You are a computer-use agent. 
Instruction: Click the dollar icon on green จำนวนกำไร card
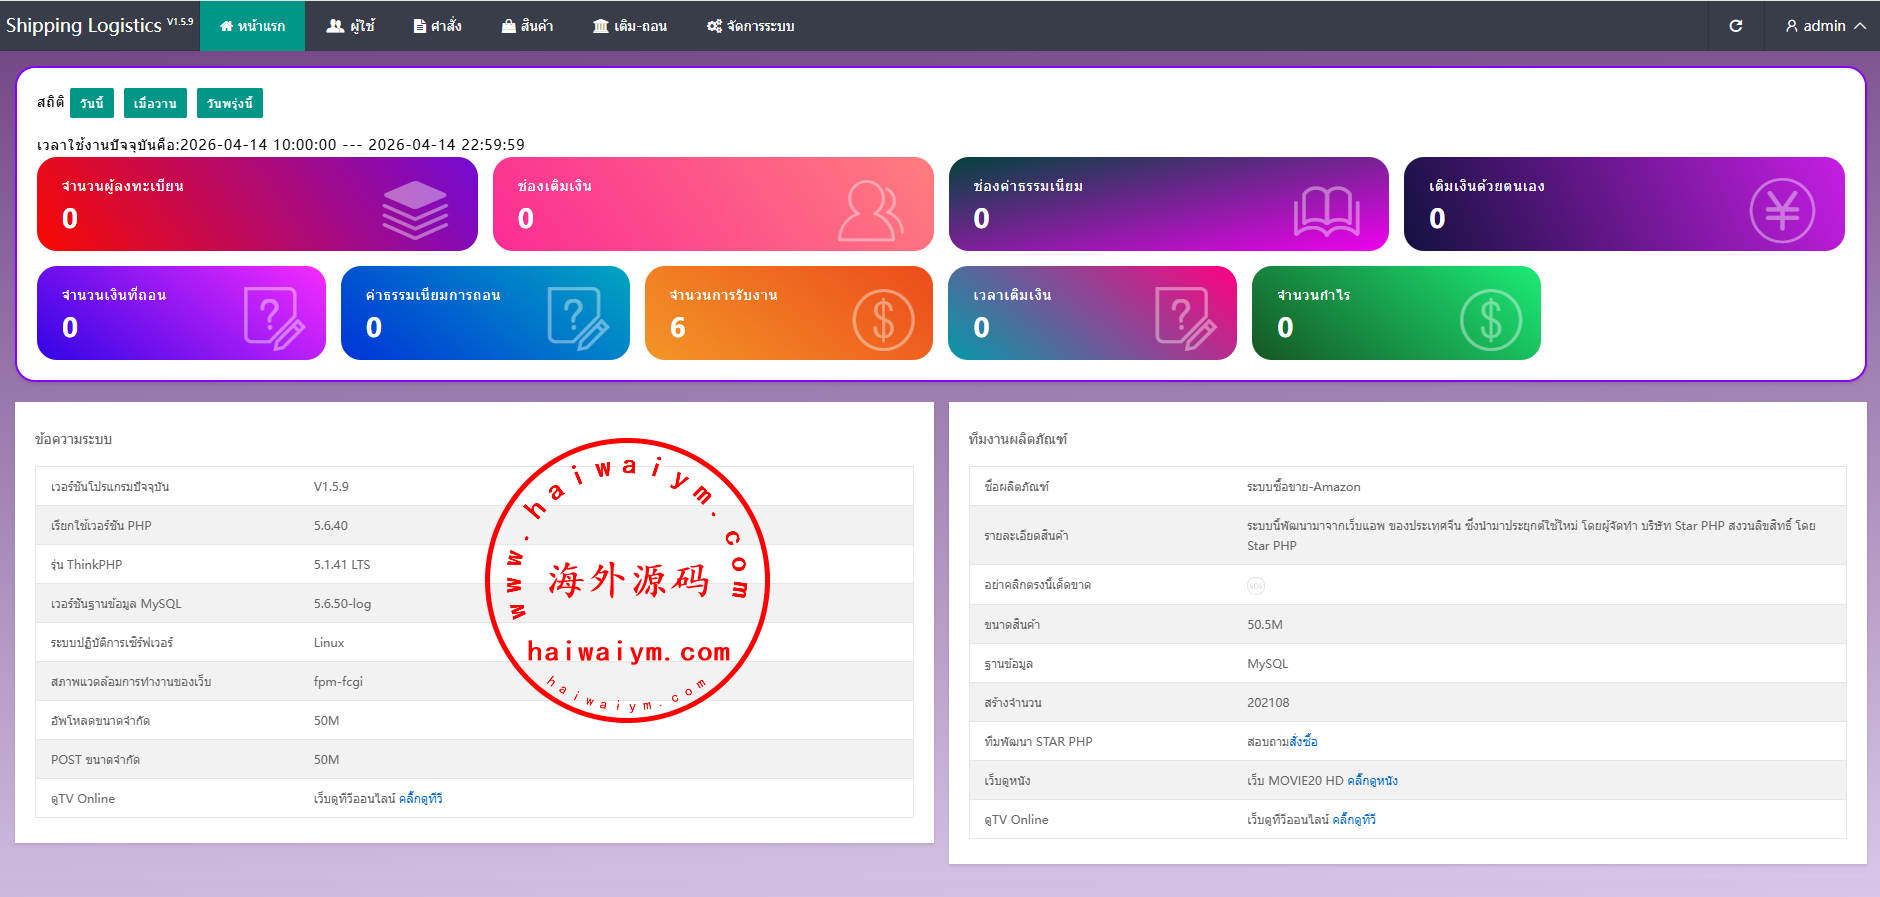click(1490, 320)
